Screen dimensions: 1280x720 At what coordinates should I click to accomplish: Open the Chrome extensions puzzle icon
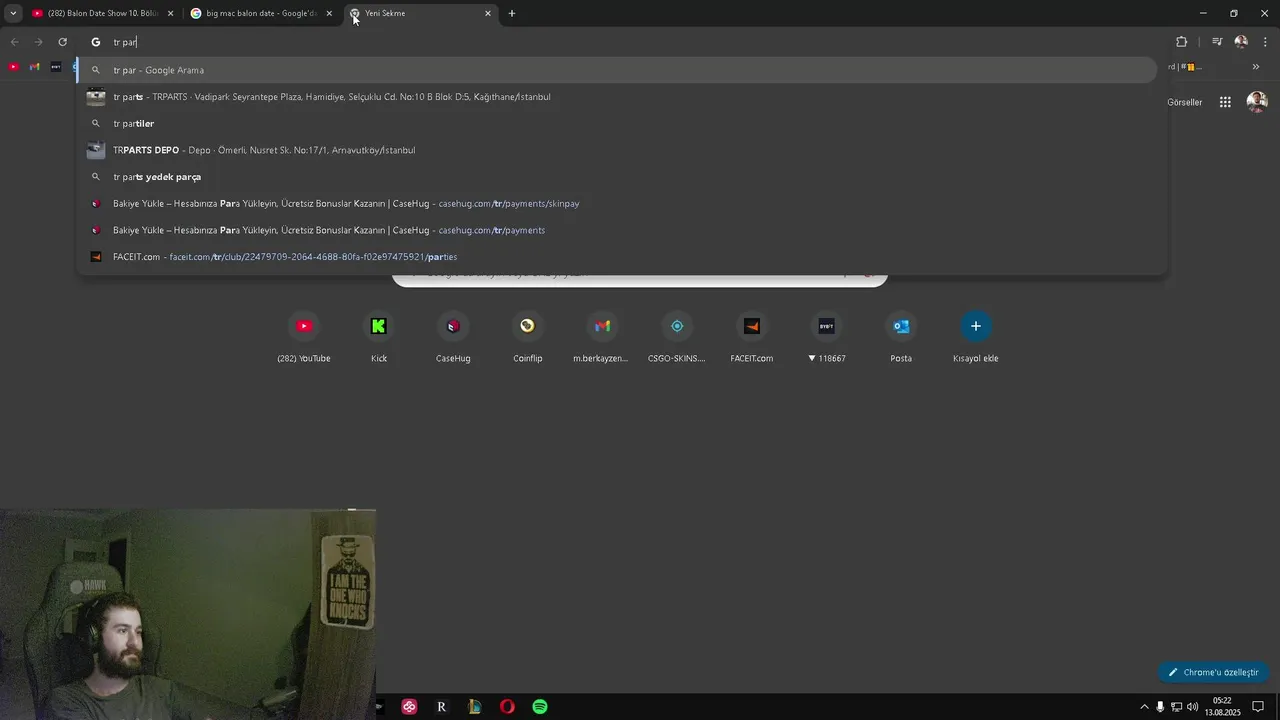1182,42
